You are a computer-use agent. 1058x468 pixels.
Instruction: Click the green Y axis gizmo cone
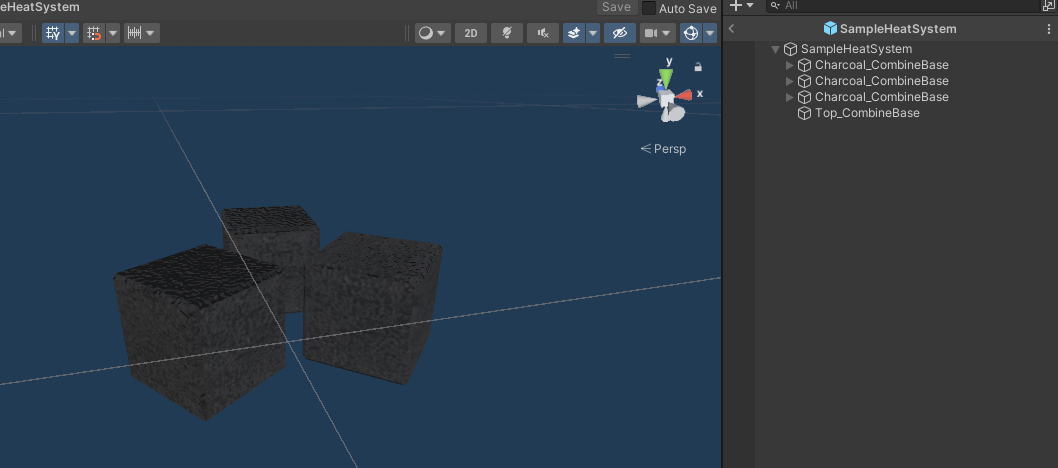coord(666,79)
